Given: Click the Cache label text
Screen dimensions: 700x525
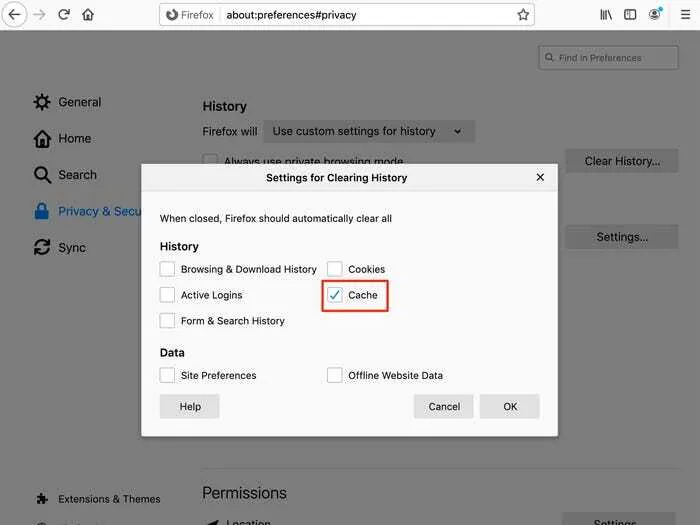Looking at the screenshot, I should (362, 295).
